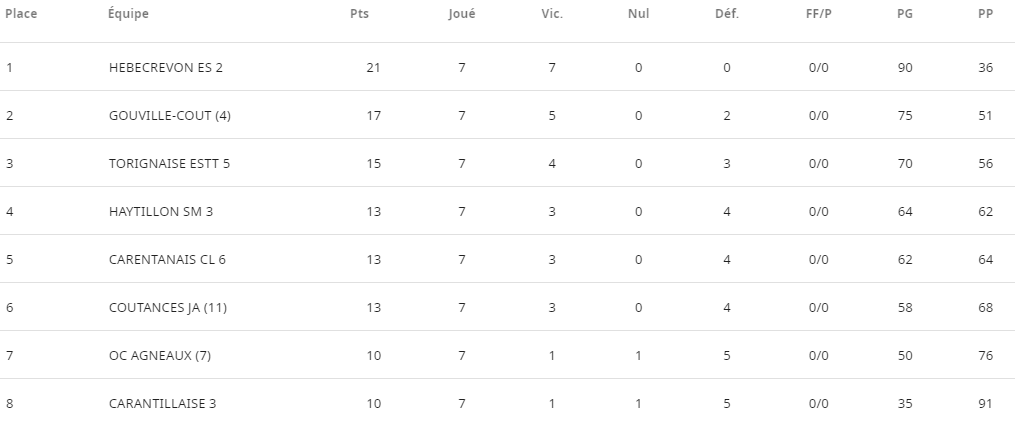Select the Joué column header
1015x425 pixels.
pyautogui.click(x=462, y=14)
